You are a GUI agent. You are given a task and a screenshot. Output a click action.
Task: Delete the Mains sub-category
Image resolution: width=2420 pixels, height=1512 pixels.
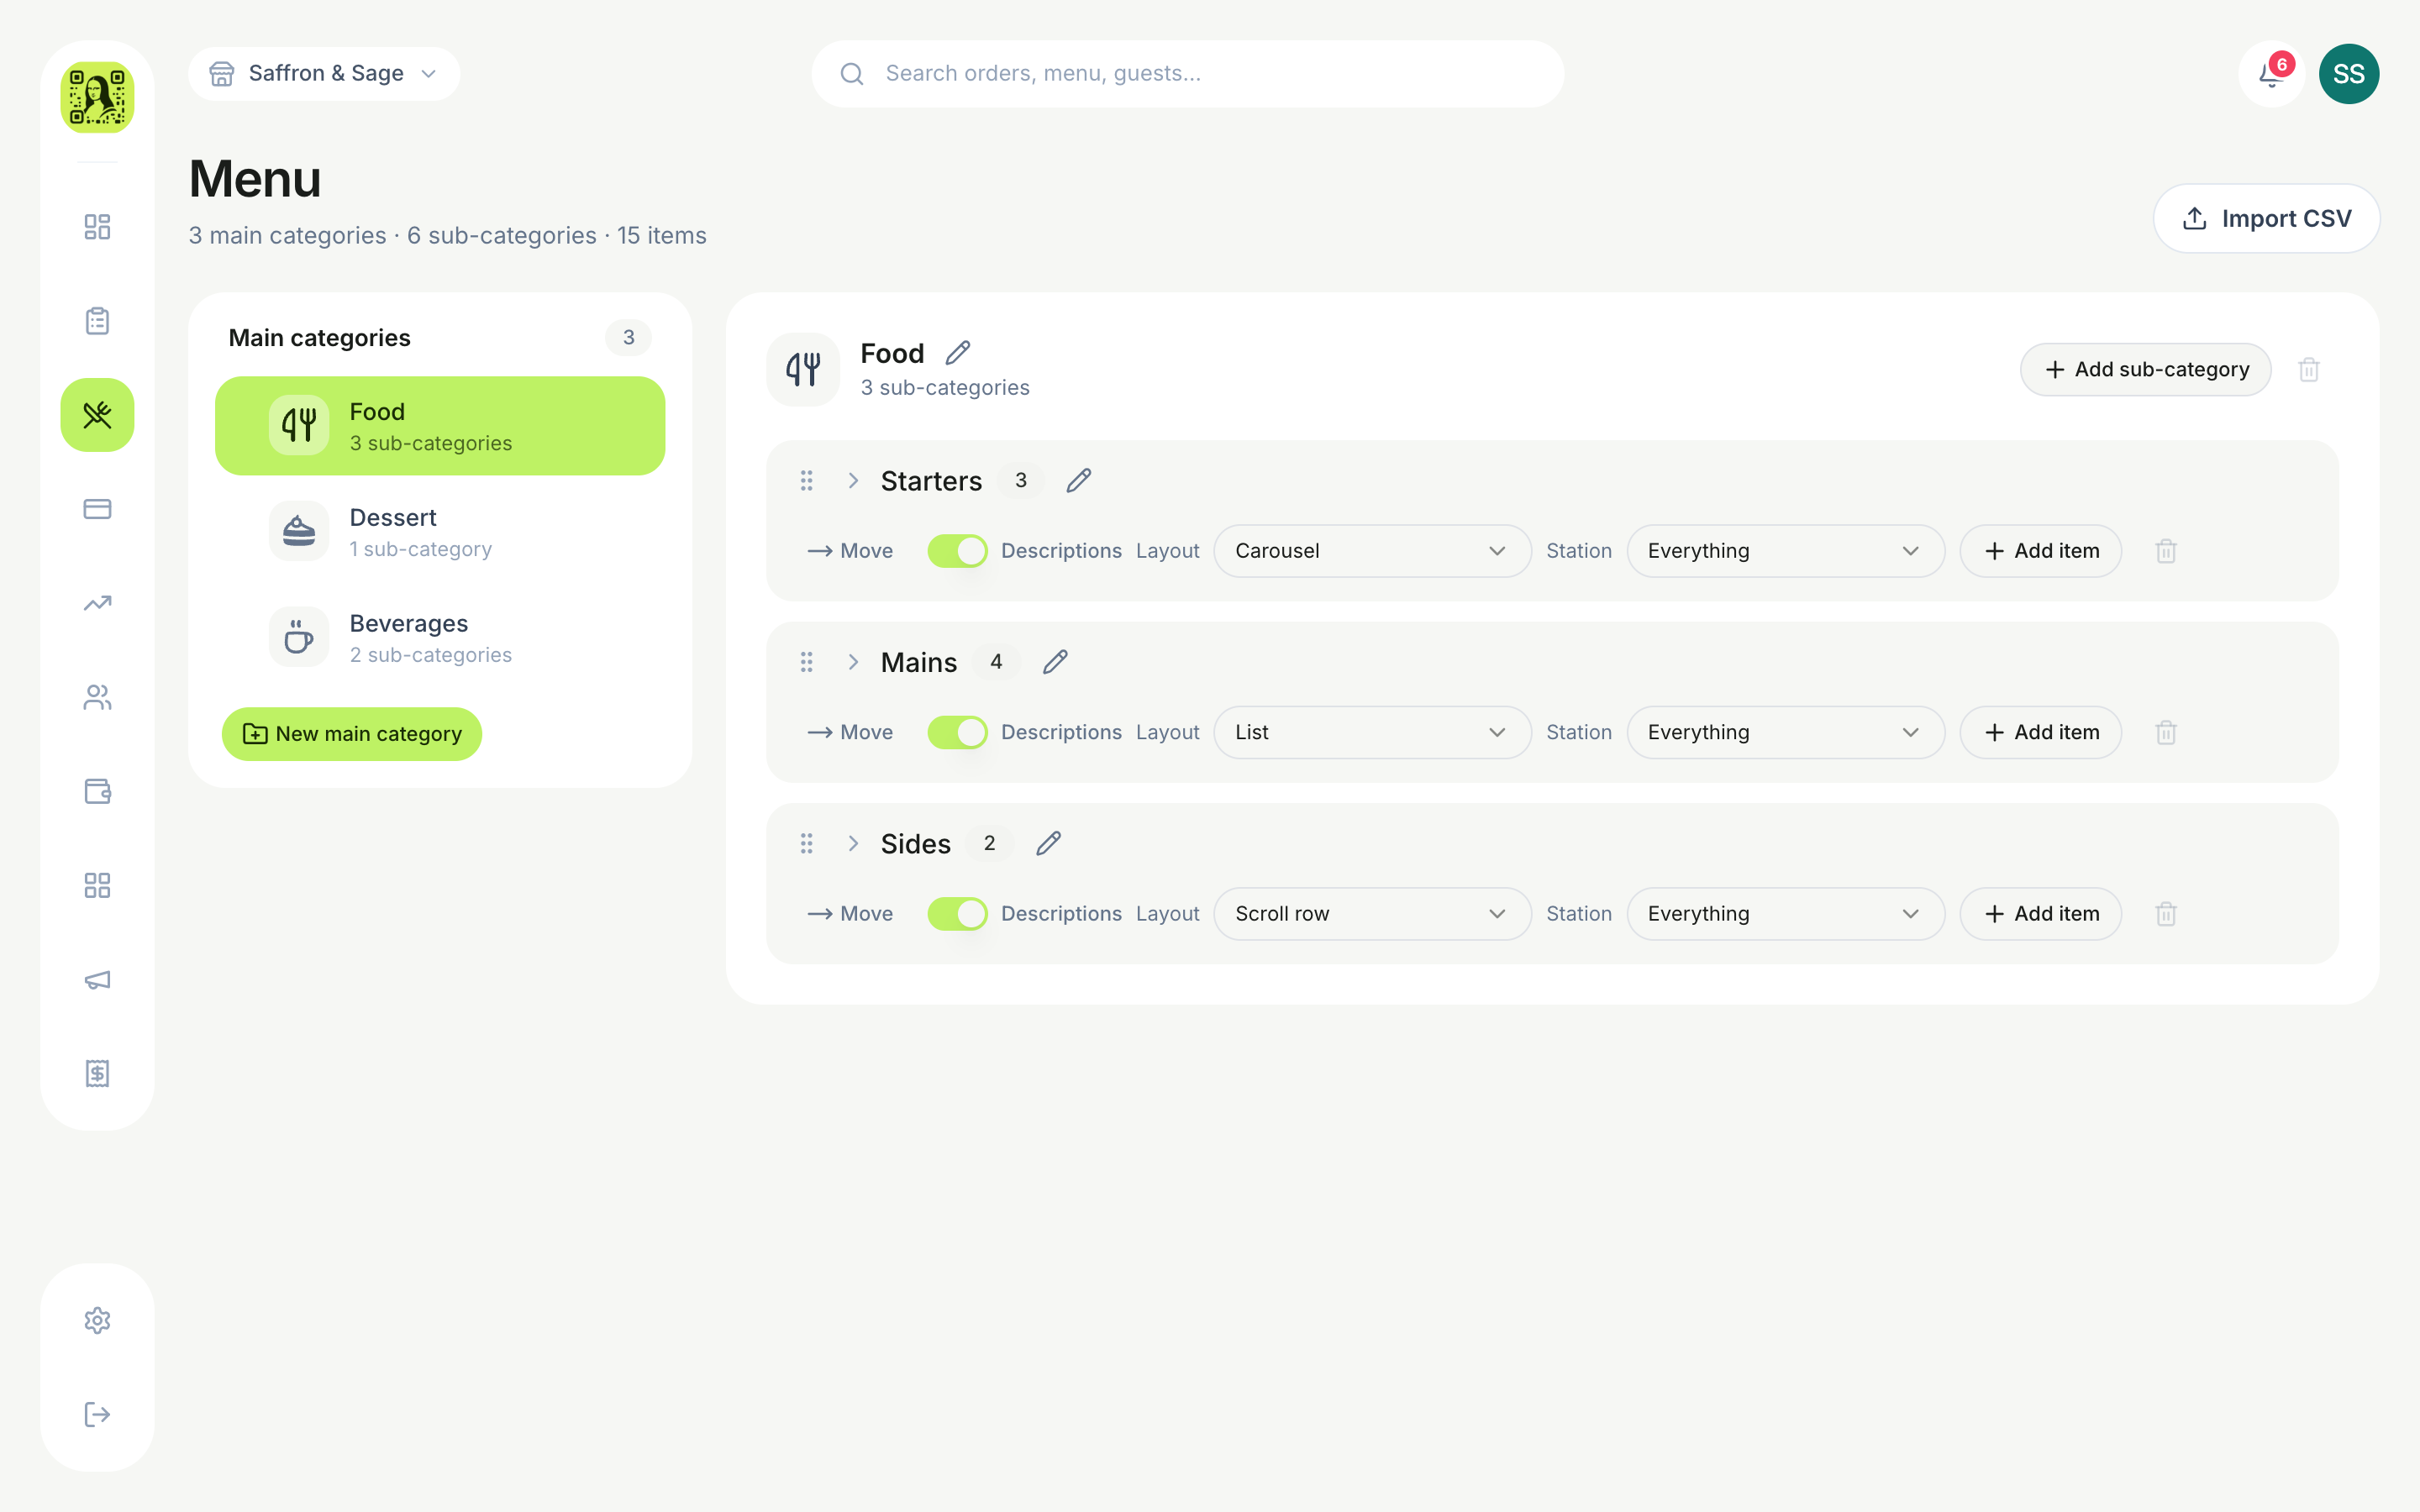click(2166, 732)
